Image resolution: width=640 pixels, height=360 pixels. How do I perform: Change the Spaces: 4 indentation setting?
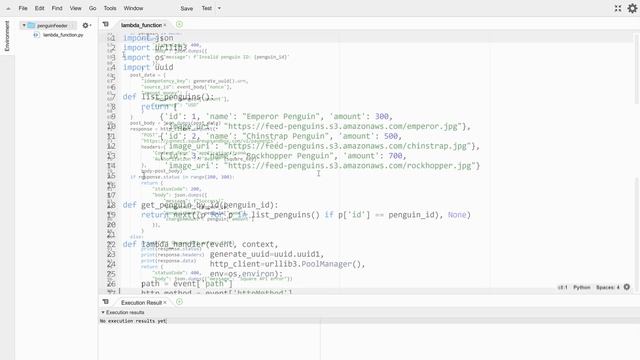(x=608, y=287)
